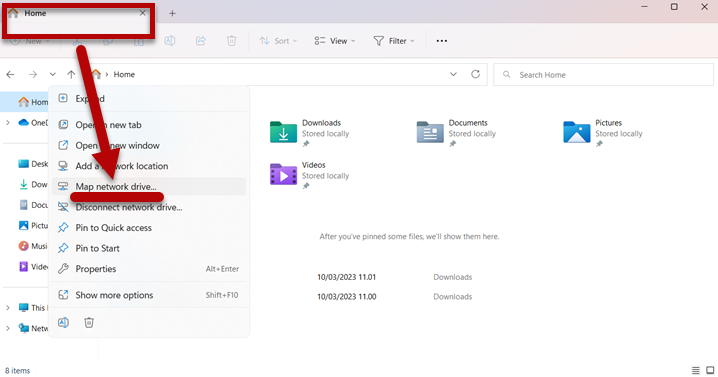Click the Properties wrench icon
The width and height of the screenshot is (718, 377).
click(x=63, y=269)
